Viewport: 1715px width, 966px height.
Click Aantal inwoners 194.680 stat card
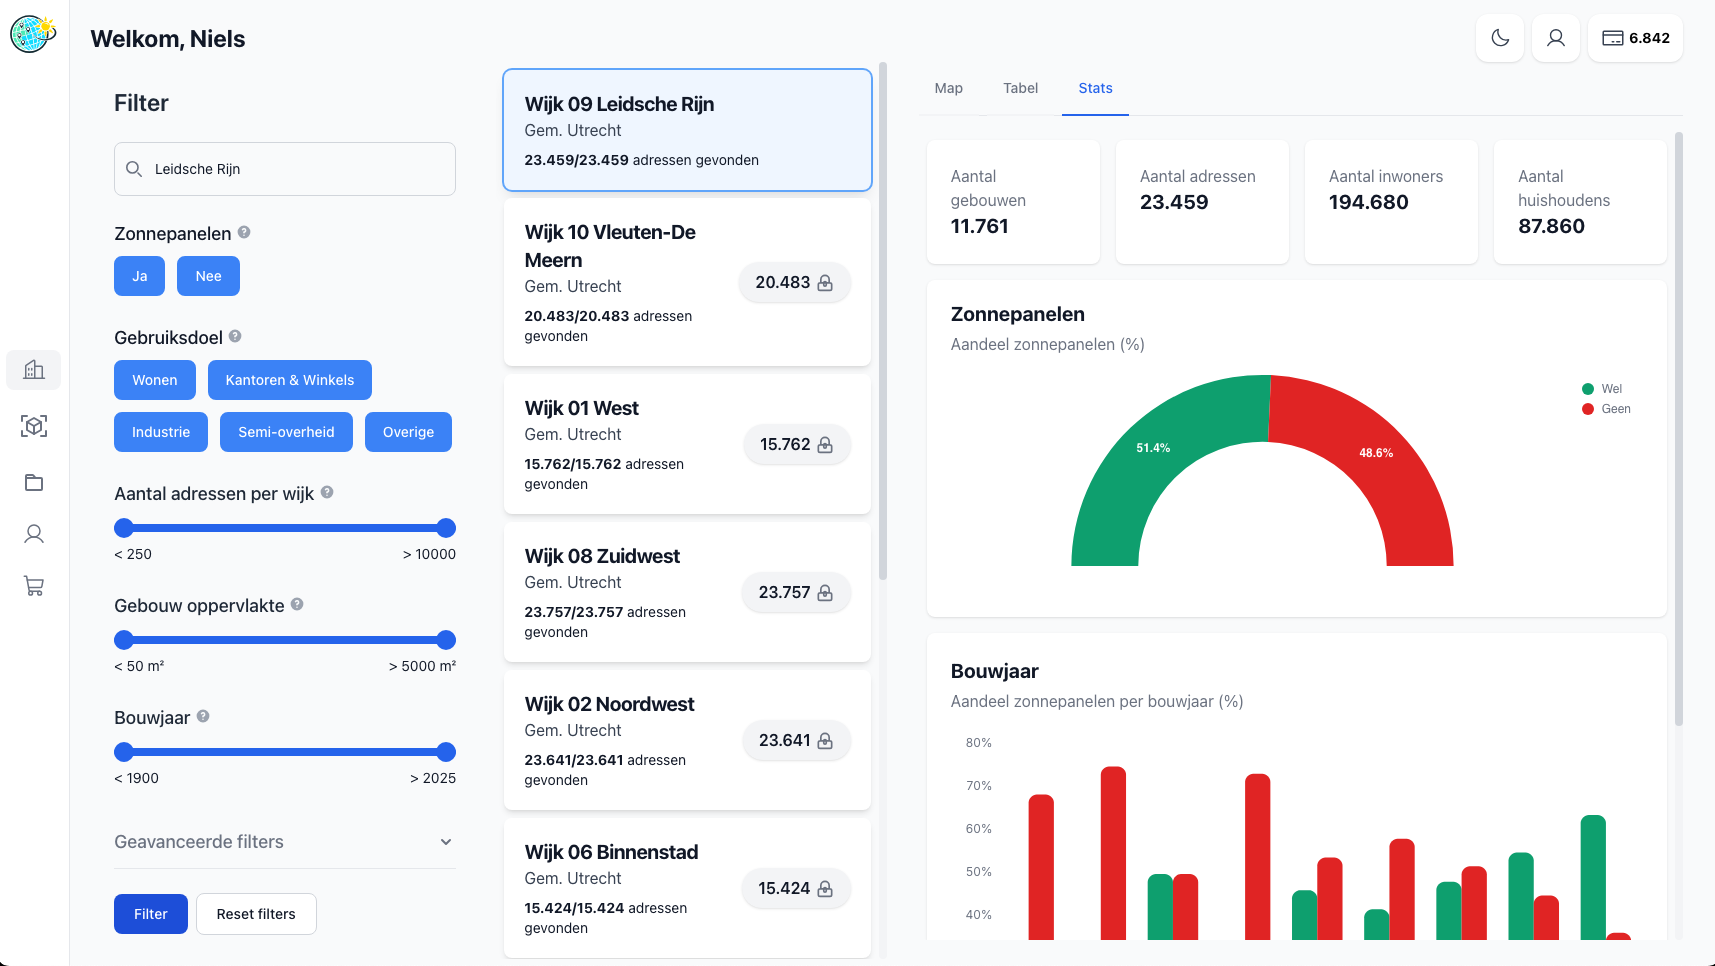click(x=1391, y=202)
